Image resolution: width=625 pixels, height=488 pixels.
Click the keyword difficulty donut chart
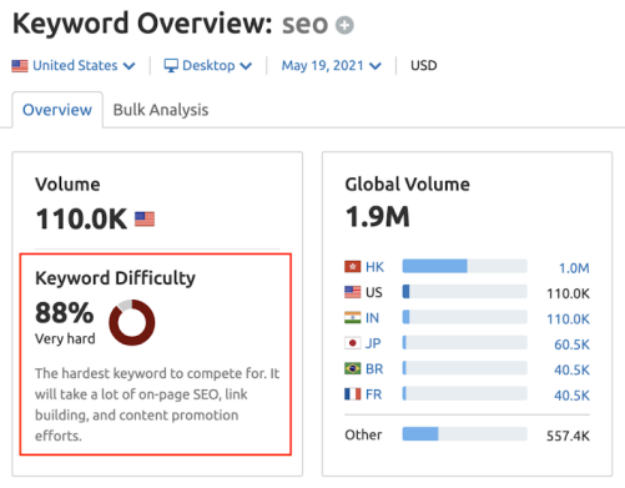pos(132,322)
